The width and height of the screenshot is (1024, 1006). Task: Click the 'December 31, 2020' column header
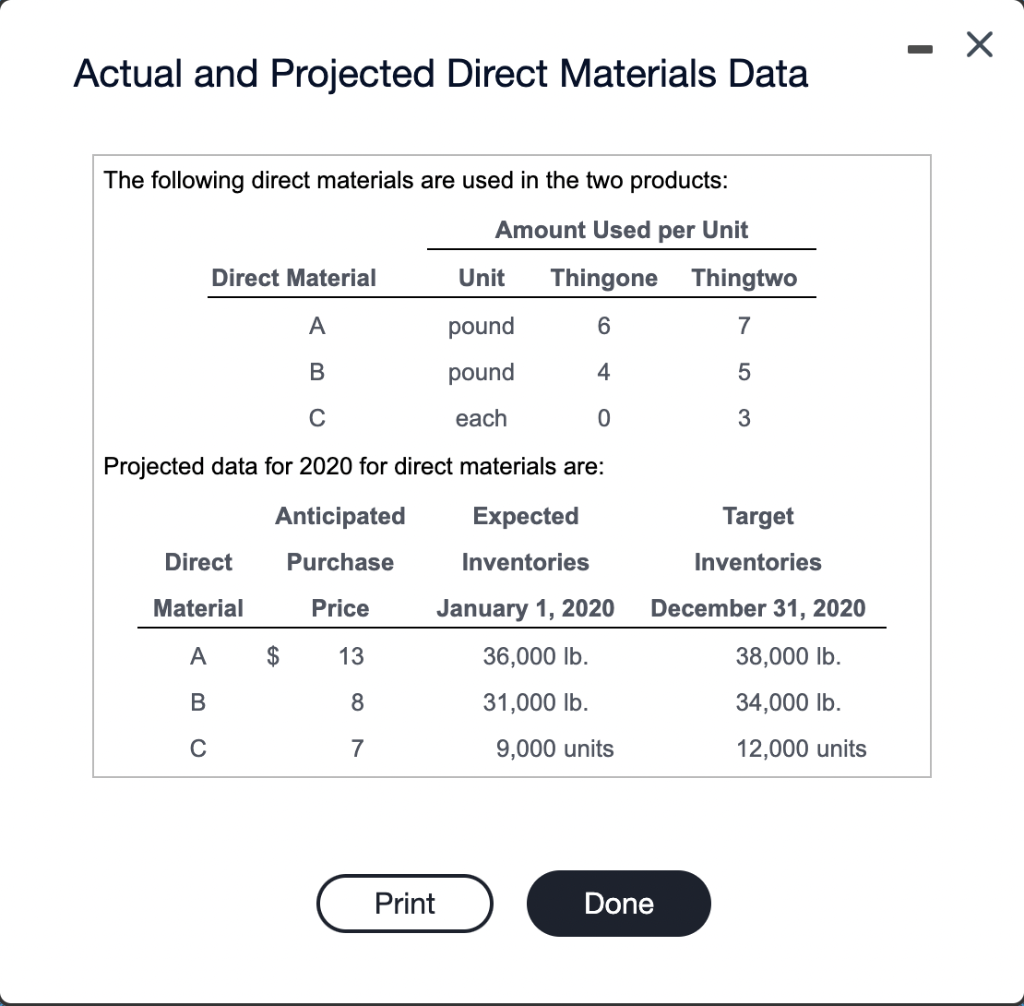[758, 608]
